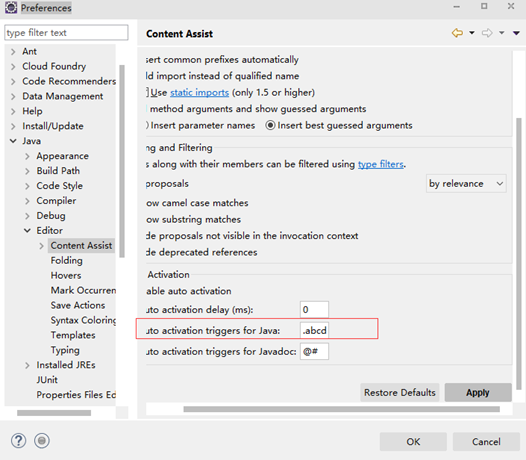Open the Hovers preferences page
Screen dimensions: 526x460
coord(66,275)
